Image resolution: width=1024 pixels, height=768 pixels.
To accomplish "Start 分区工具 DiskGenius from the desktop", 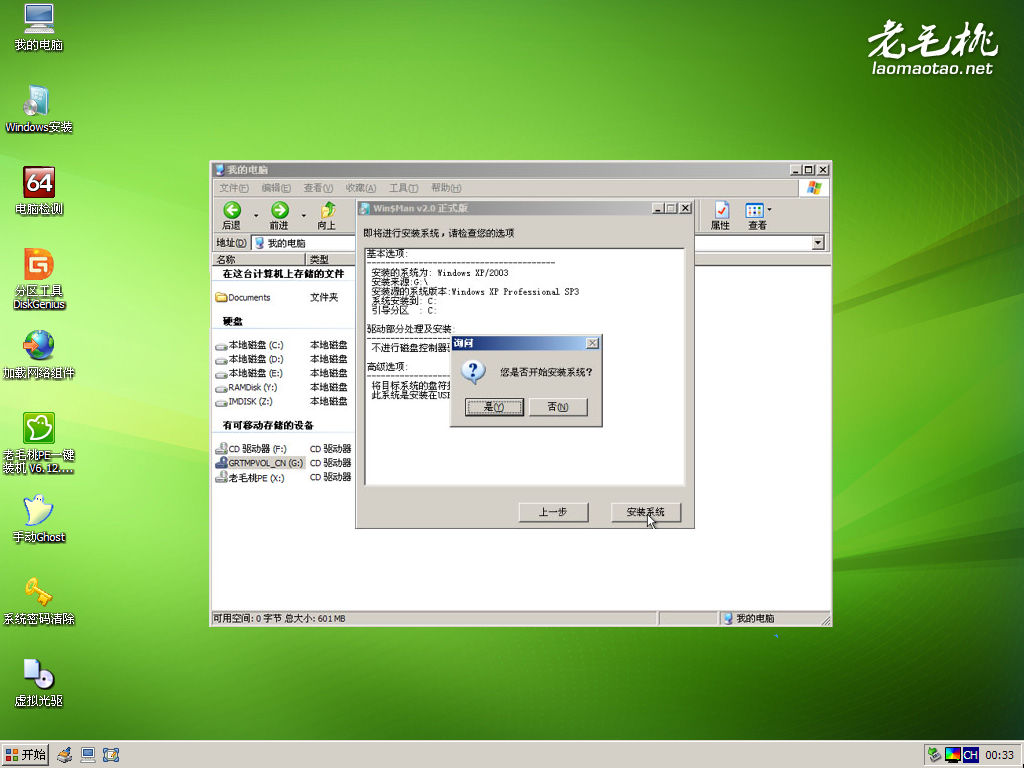I will pyautogui.click(x=39, y=279).
